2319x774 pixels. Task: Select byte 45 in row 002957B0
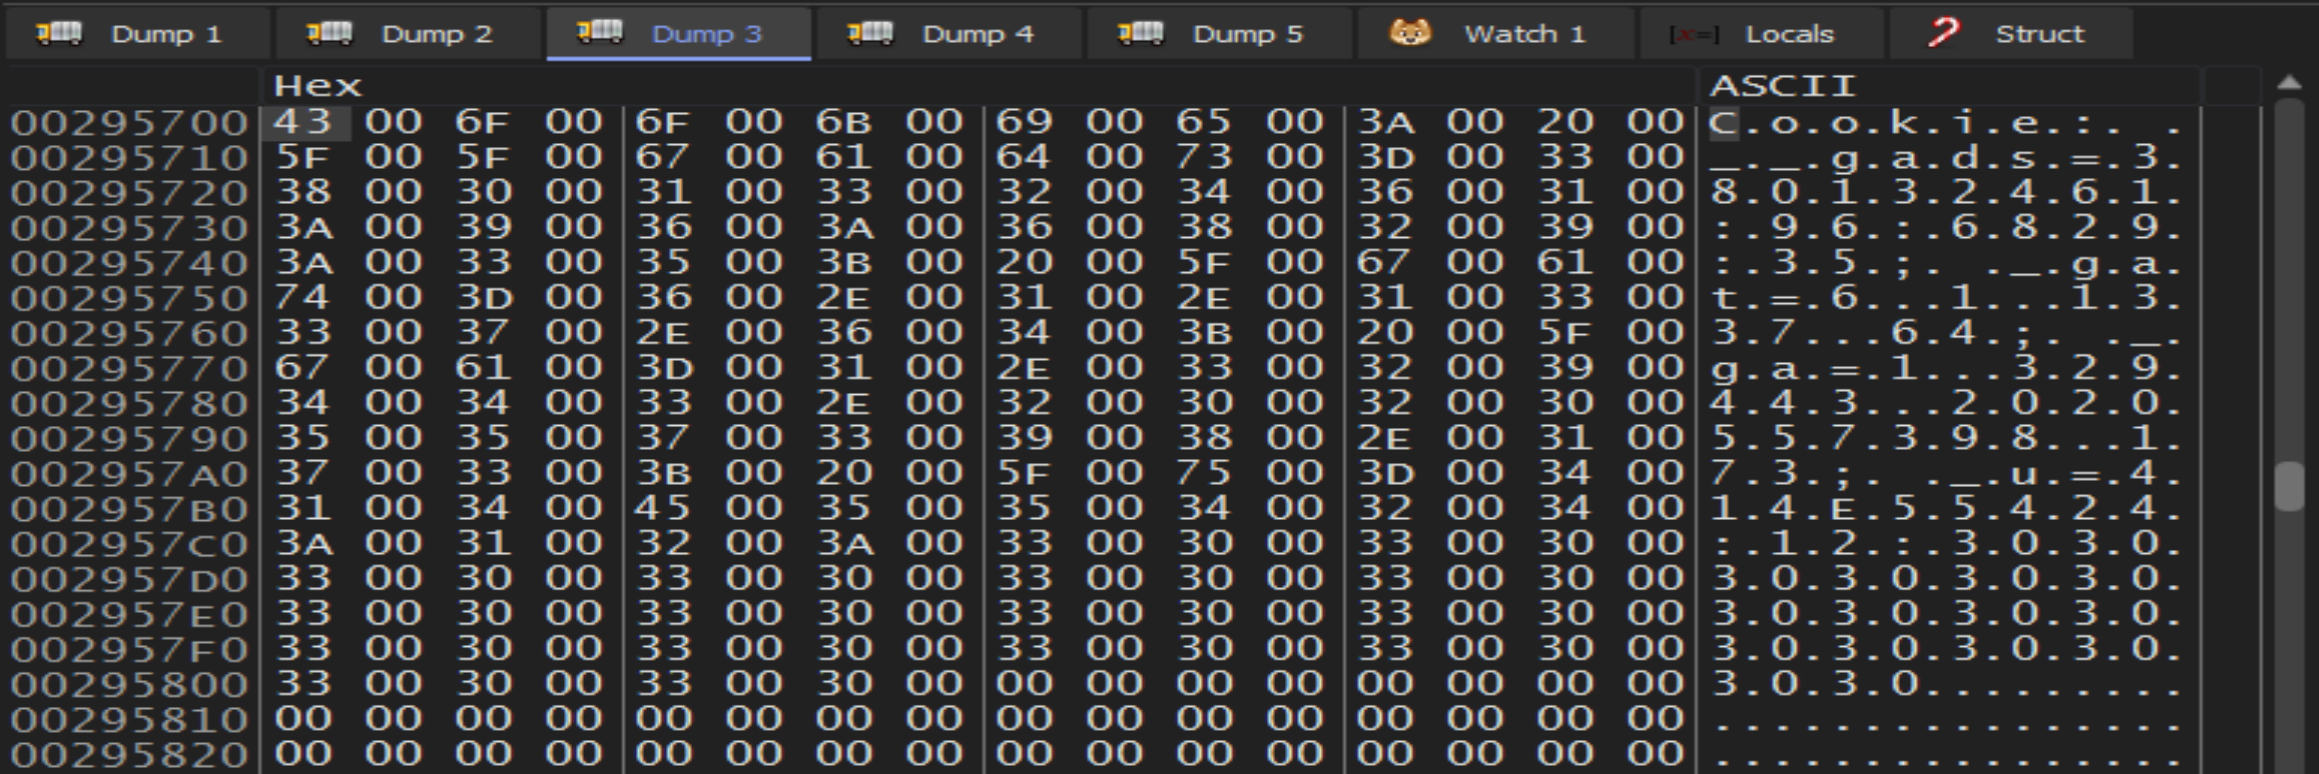tap(662, 508)
